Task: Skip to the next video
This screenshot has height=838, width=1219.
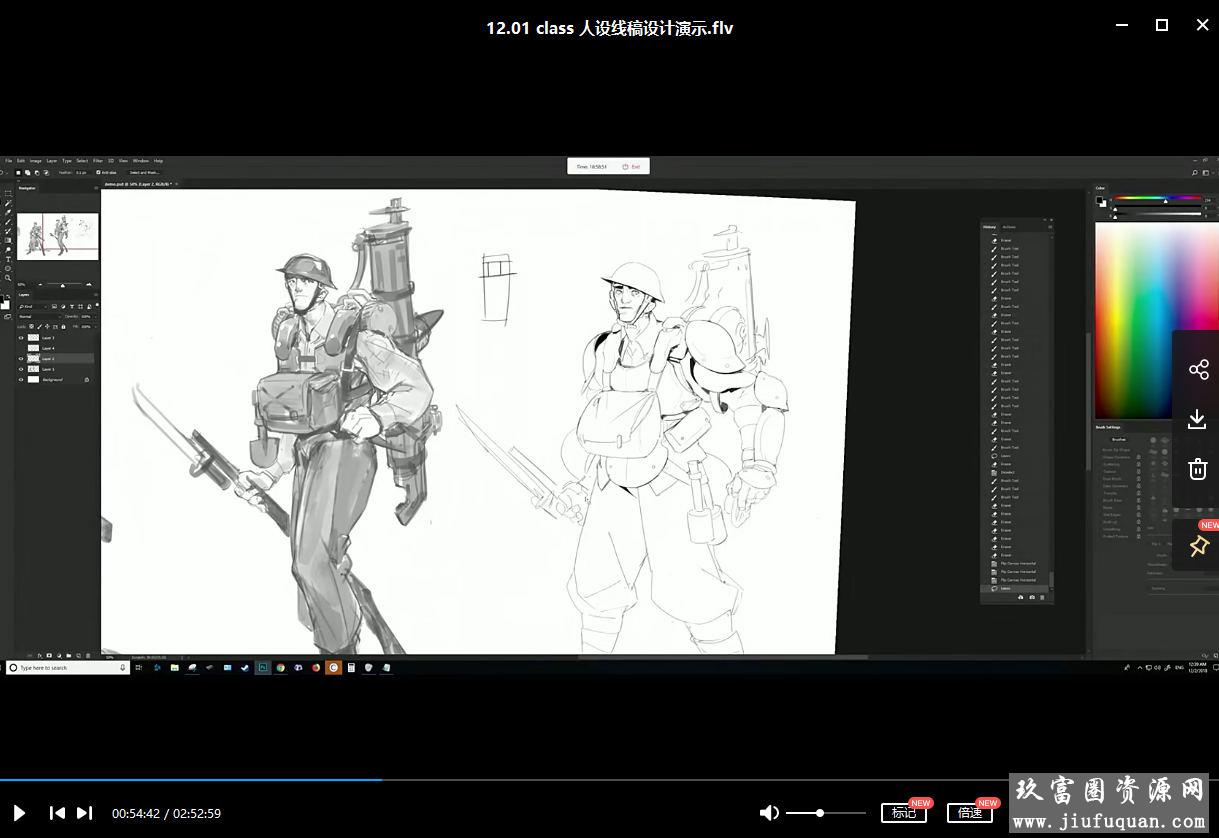Action: click(x=85, y=813)
